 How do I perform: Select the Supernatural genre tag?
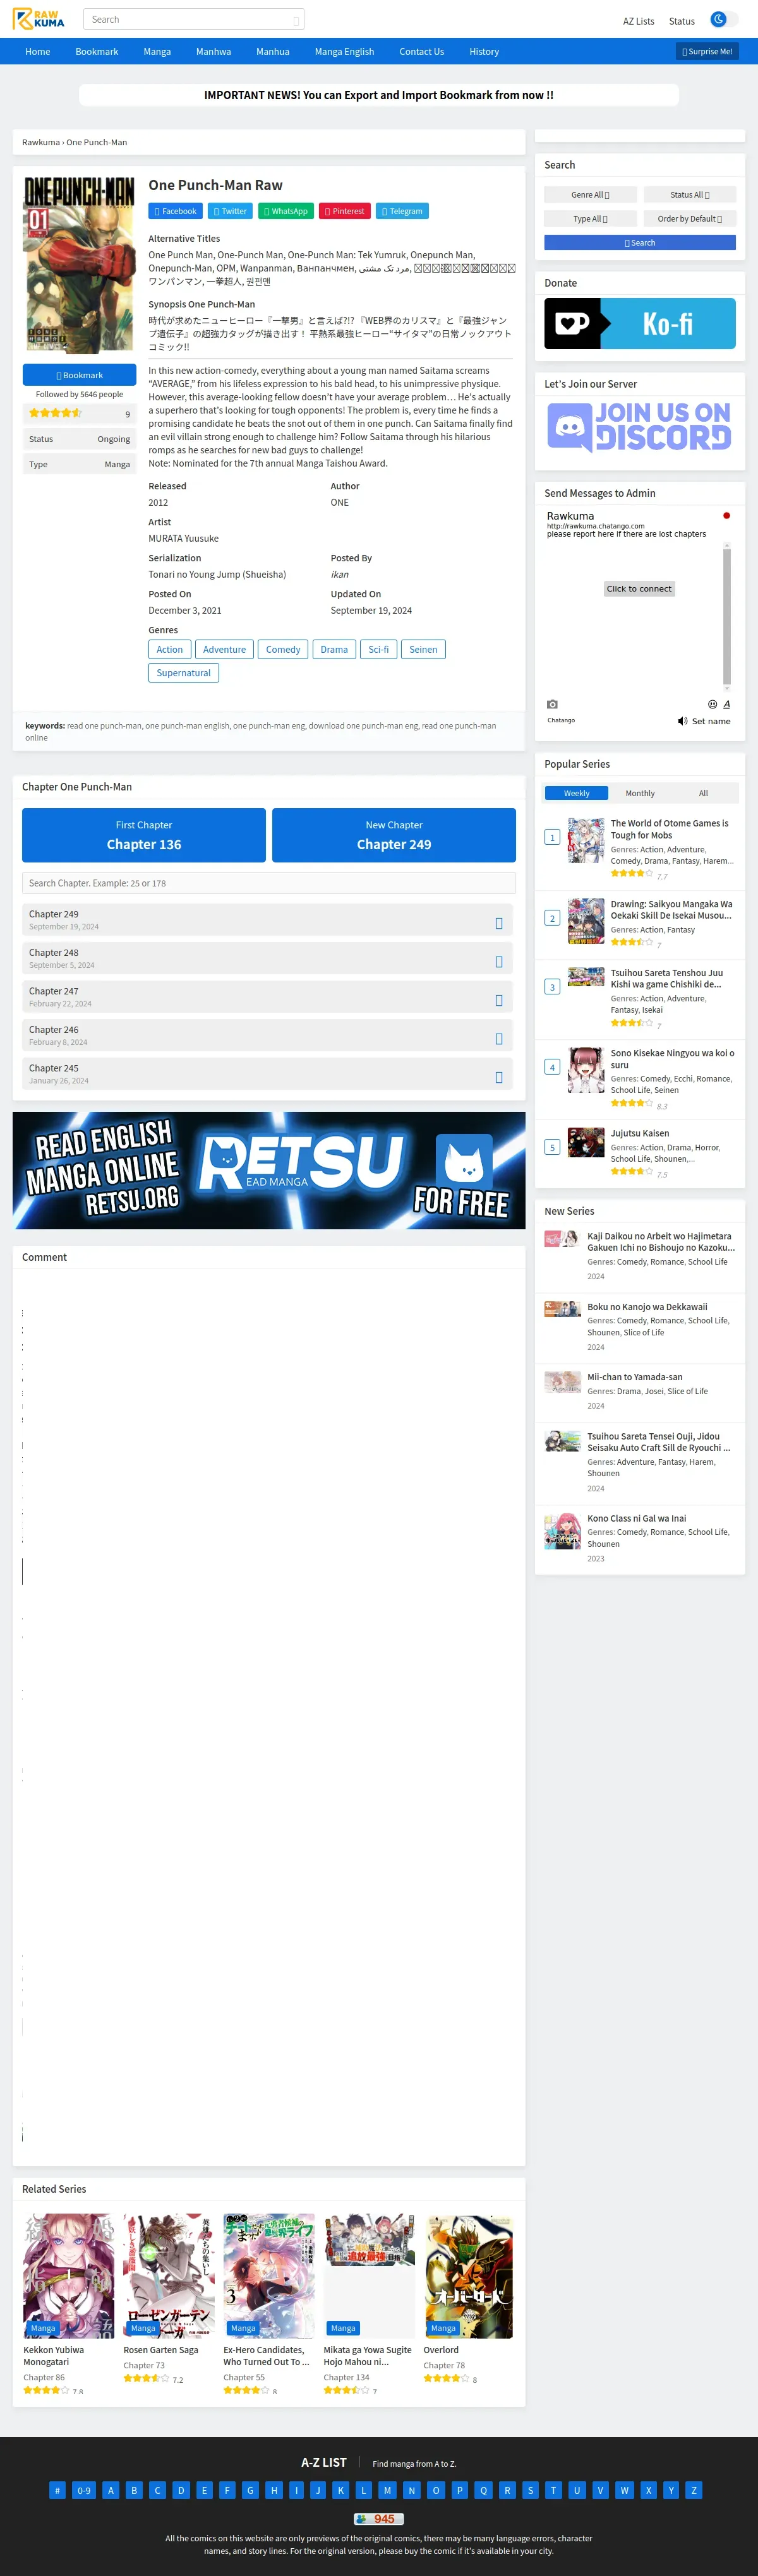[183, 674]
